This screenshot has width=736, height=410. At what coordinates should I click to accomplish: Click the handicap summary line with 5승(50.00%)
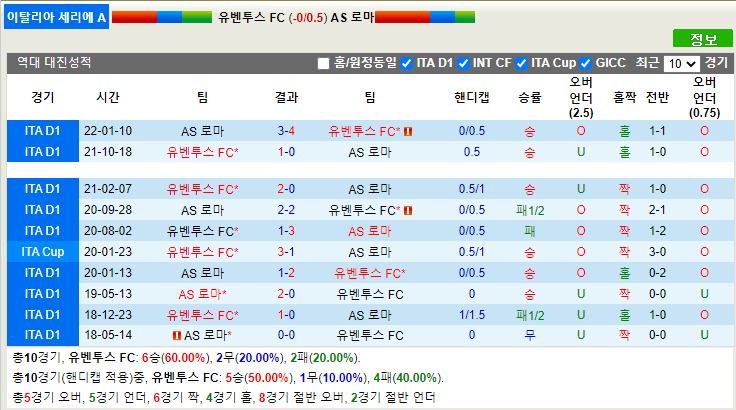(x=228, y=378)
